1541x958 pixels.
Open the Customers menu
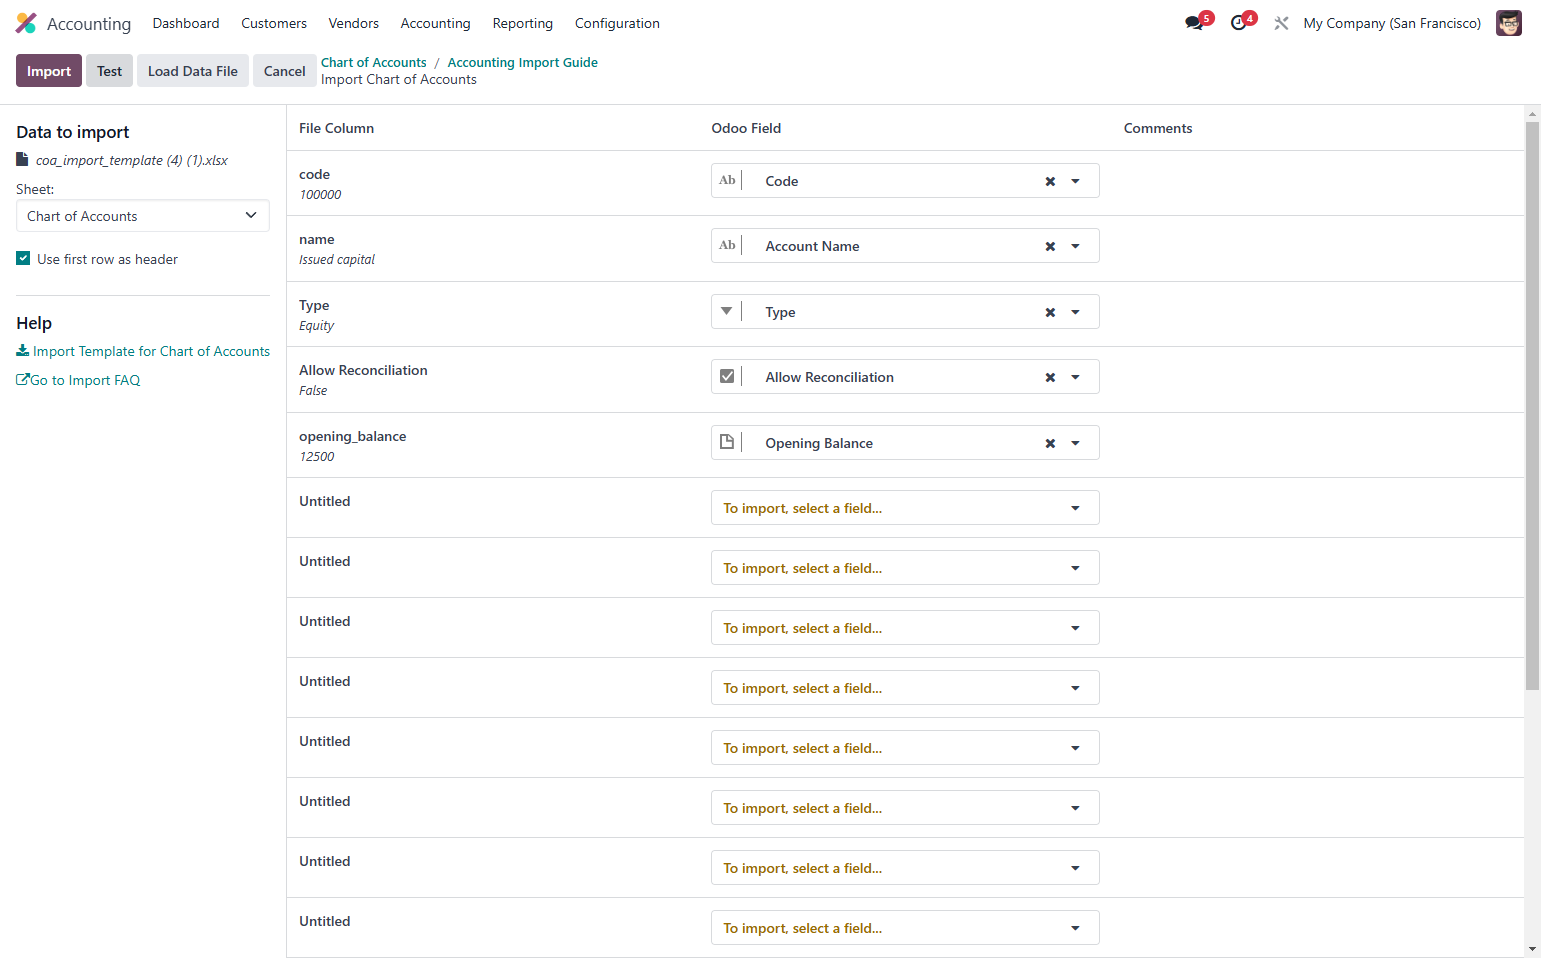click(274, 23)
